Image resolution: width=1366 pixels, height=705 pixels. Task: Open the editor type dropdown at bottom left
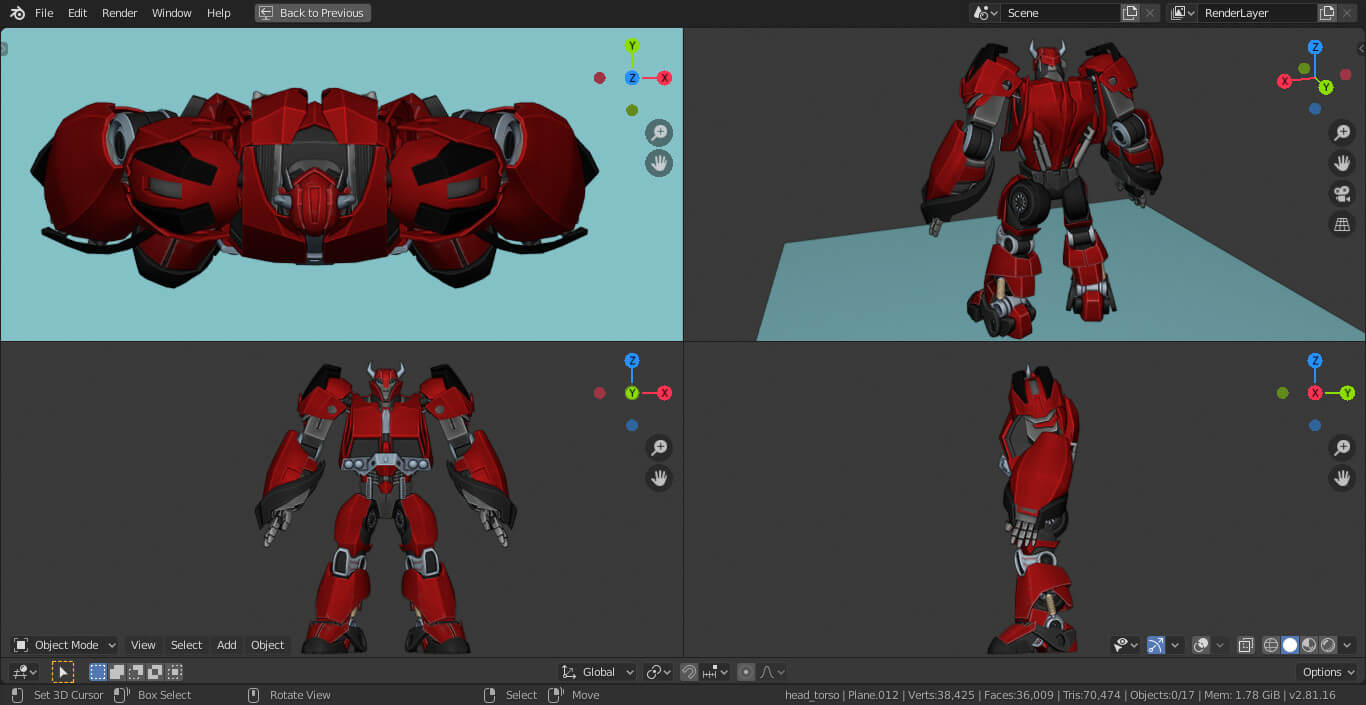coord(24,672)
